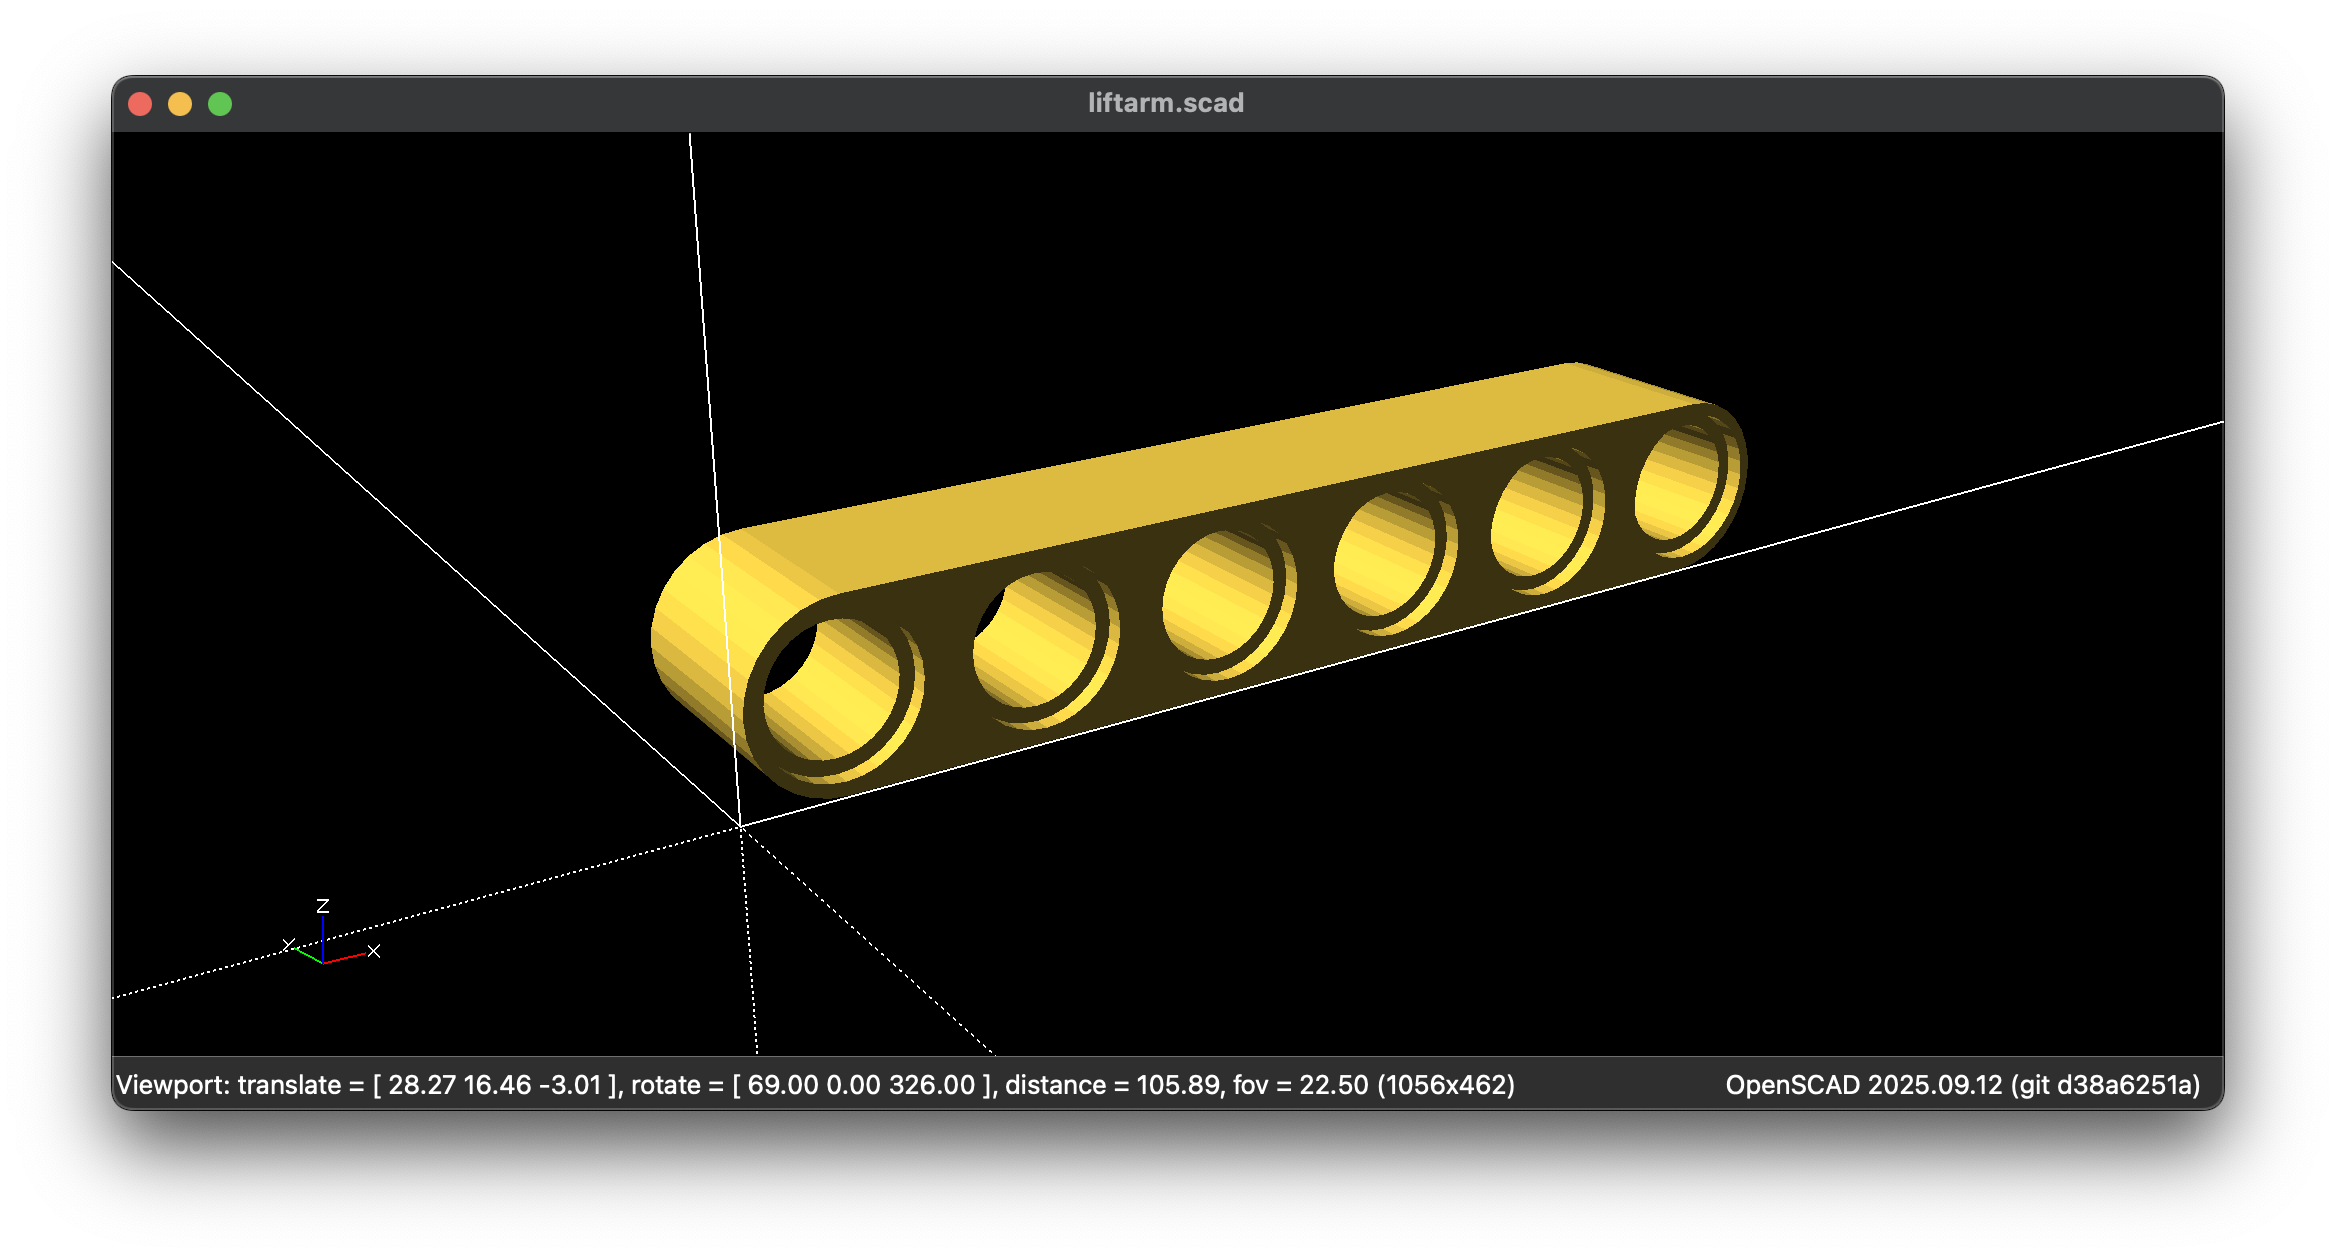
Task: Close the liftarm.scad window with the red button
Action: click(140, 104)
